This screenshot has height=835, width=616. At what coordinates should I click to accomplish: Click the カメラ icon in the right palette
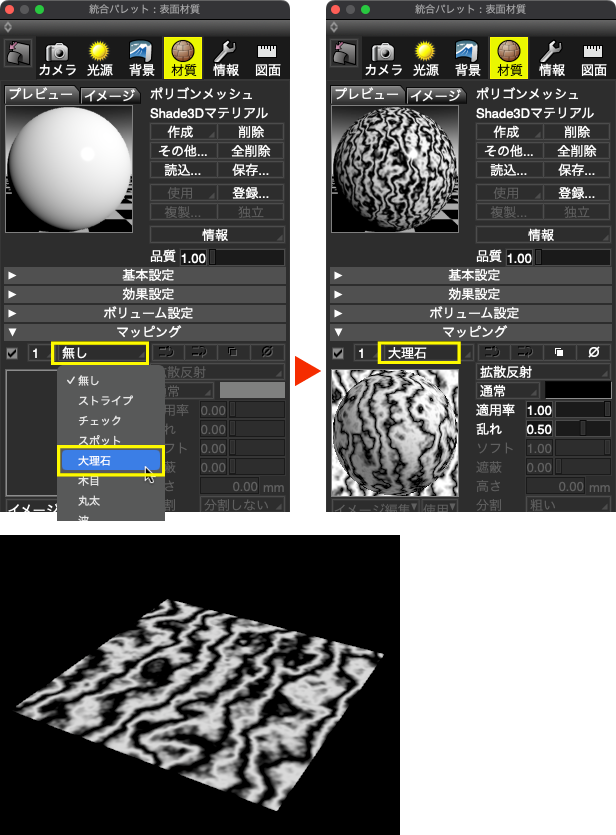(x=383, y=59)
